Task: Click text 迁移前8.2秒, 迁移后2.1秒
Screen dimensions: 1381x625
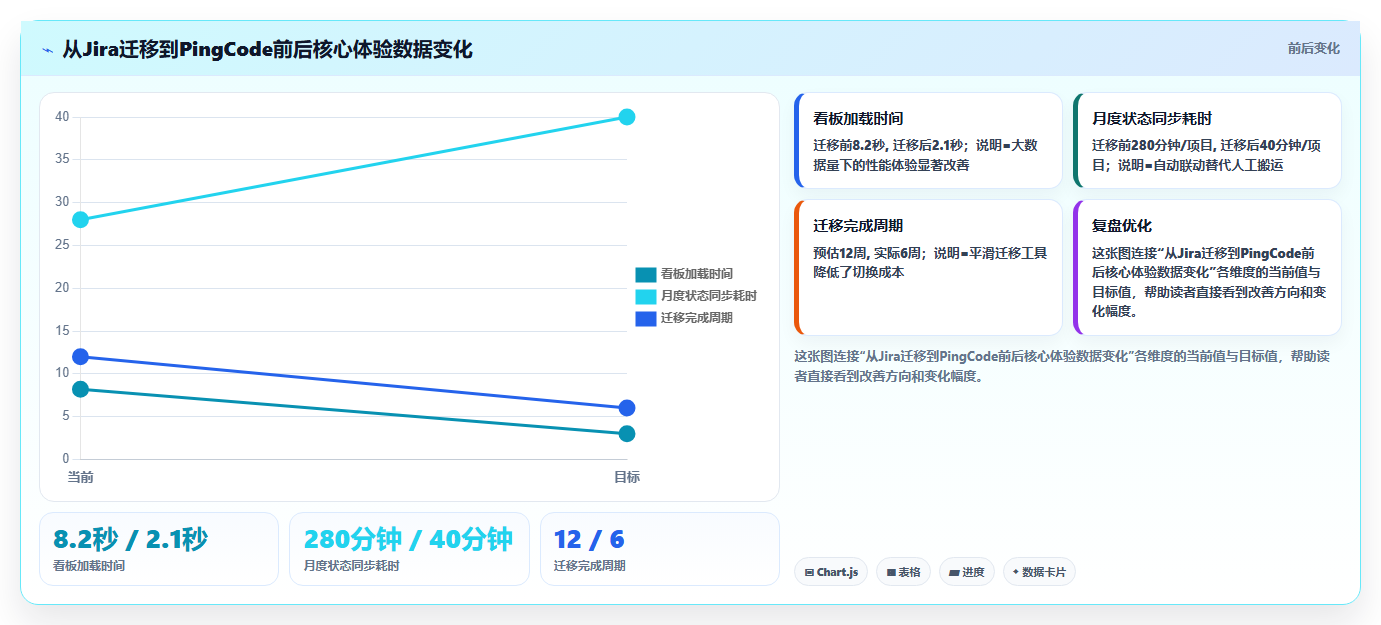Action: [889, 145]
